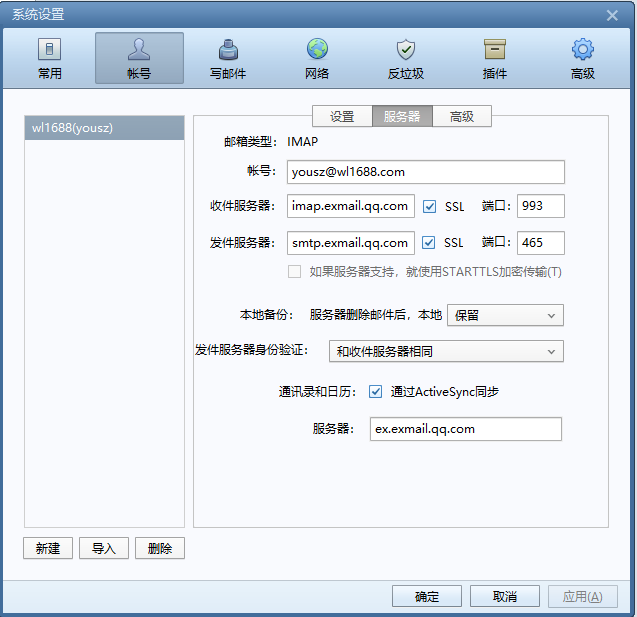Select the 帐号 account settings icon
This screenshot has height=617, width=637.
139,58
